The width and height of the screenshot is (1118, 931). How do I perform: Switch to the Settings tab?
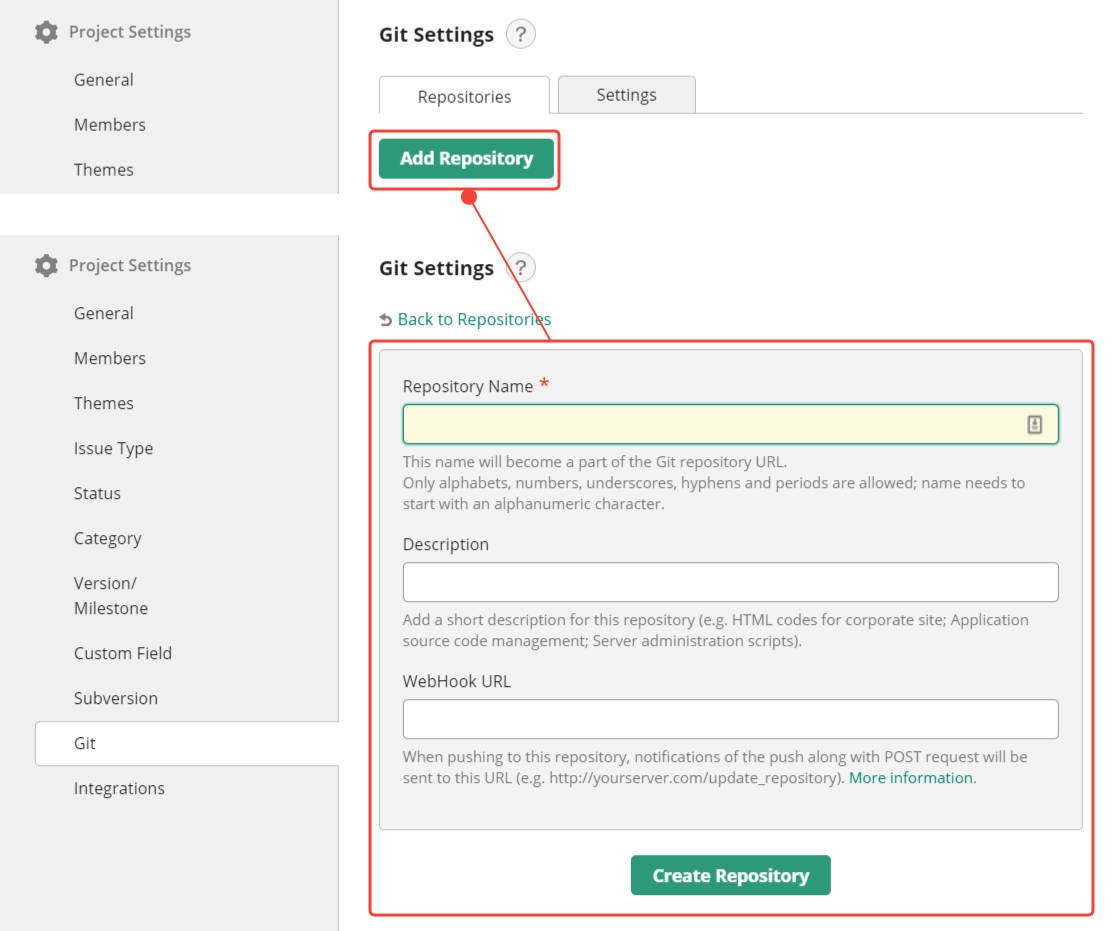626,94
